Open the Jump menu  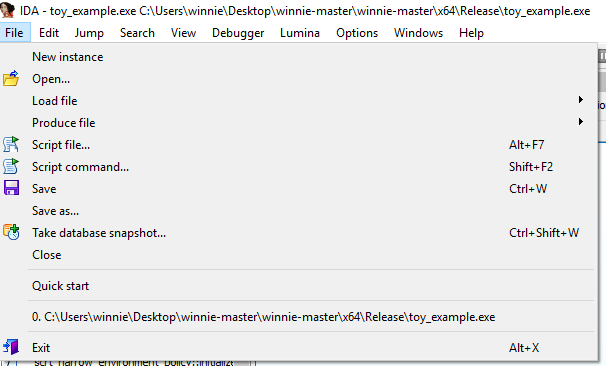(x=89, y=33)
